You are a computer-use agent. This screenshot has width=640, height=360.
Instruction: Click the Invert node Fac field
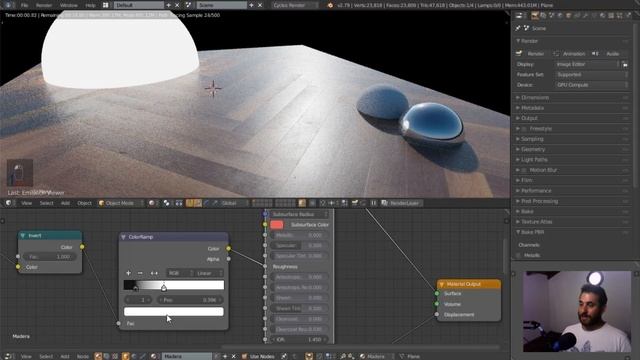point(50,257)
